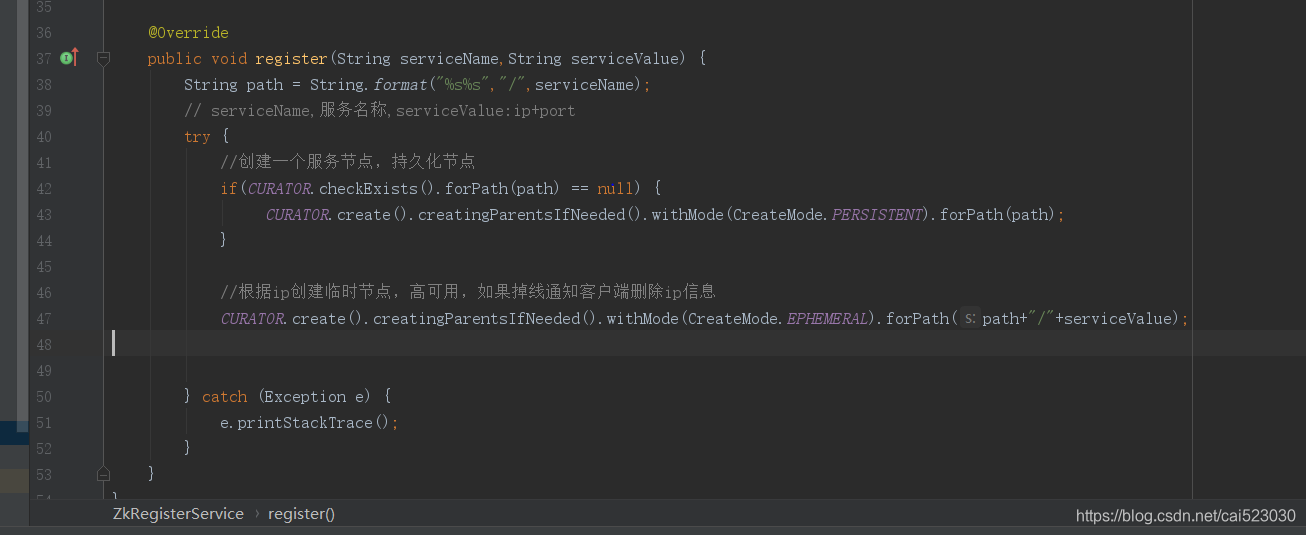Select the register() breadcrumb

click(x=301, y=513)
